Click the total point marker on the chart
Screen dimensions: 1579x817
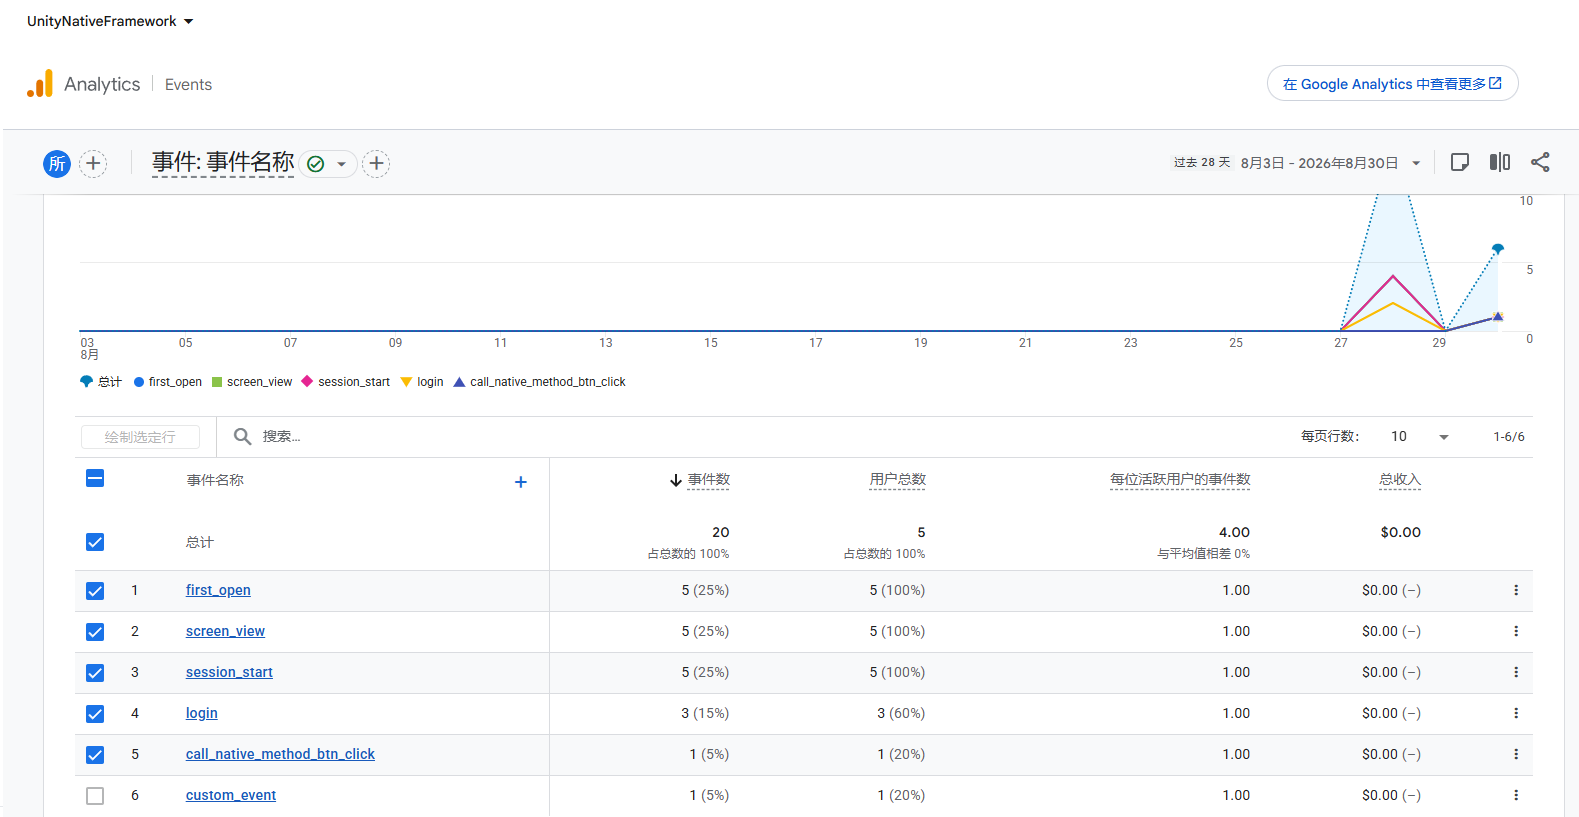coord(1498,248)
